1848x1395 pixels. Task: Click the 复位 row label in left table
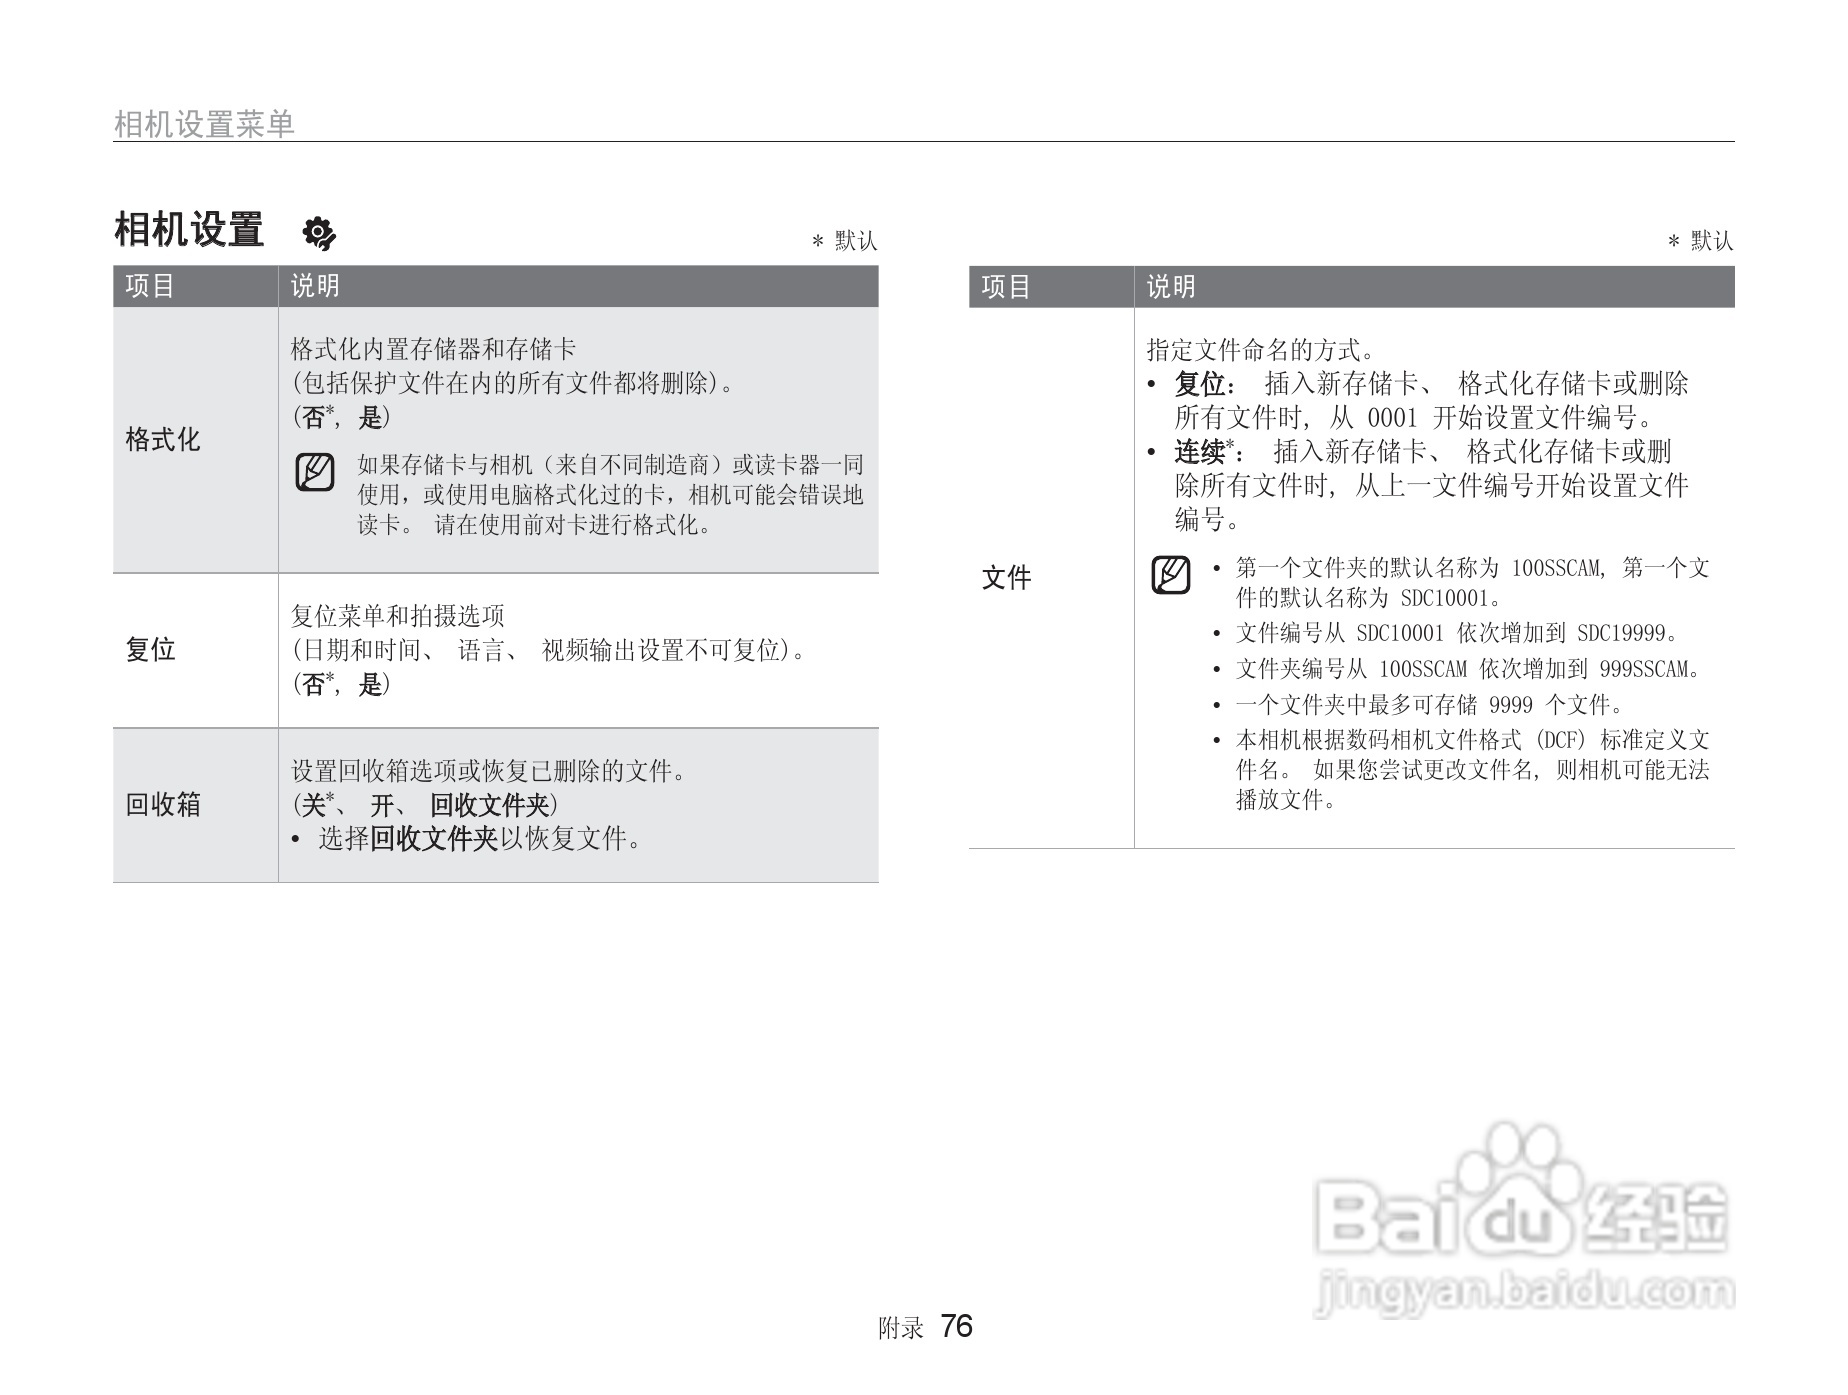pos(150,649)
